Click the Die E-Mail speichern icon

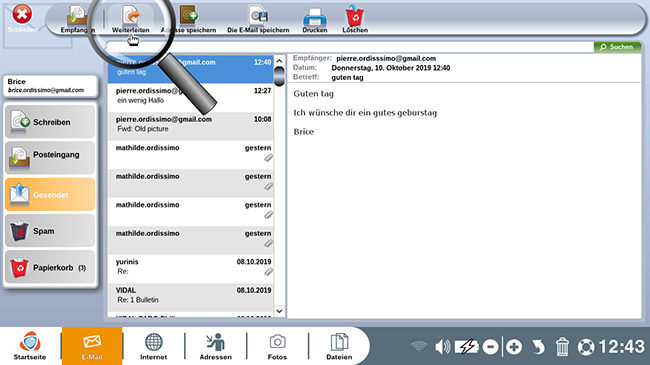tap(258, 16)
